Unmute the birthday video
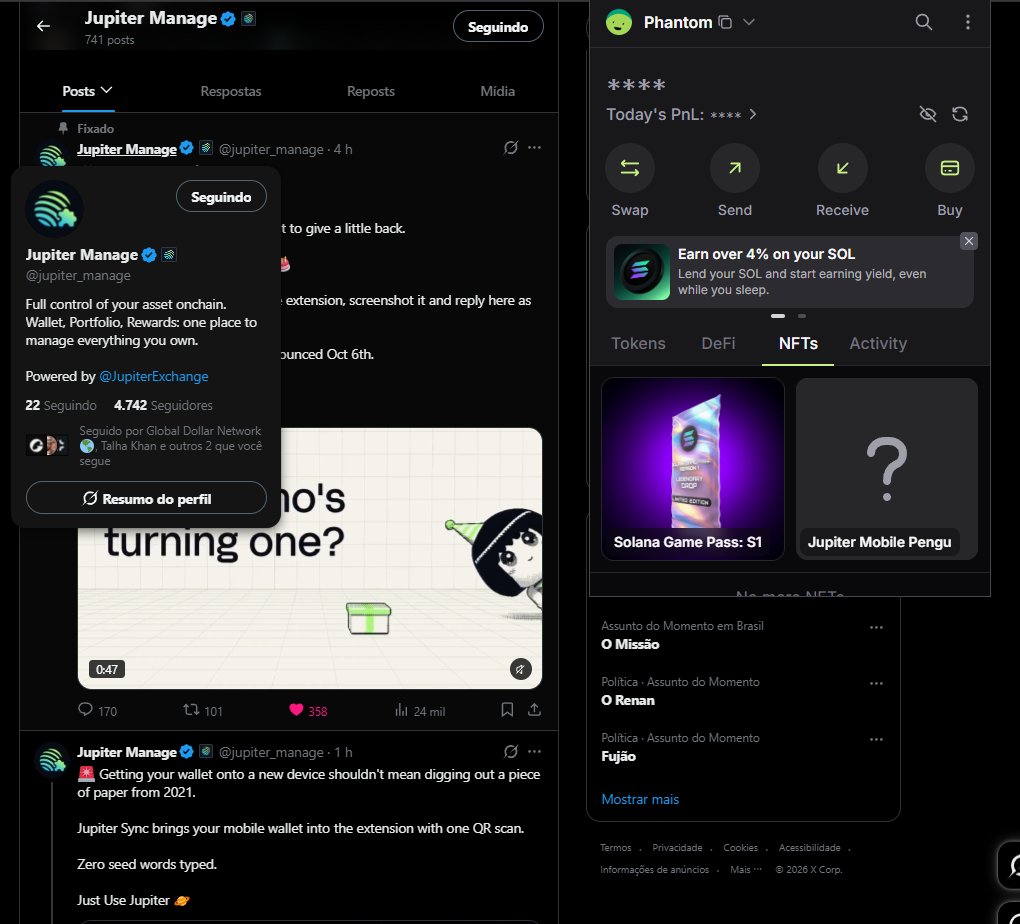Viewport: 1020px width, 924px height. tap(520, 669)
